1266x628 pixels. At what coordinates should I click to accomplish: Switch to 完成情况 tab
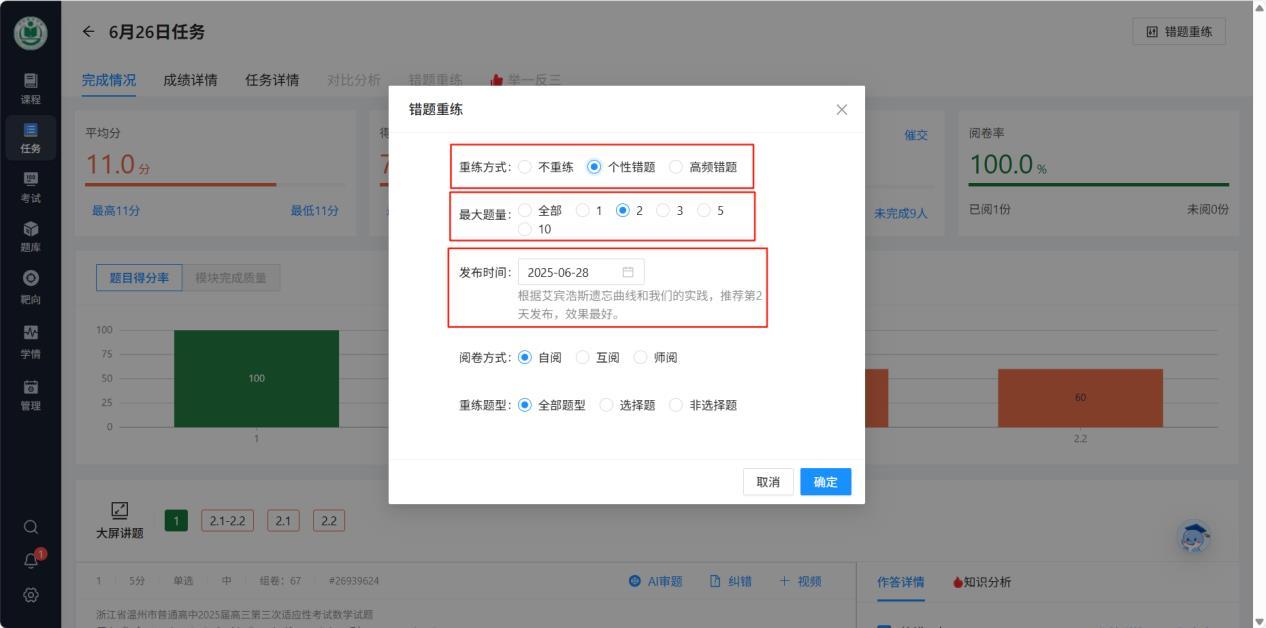point(109,80)
